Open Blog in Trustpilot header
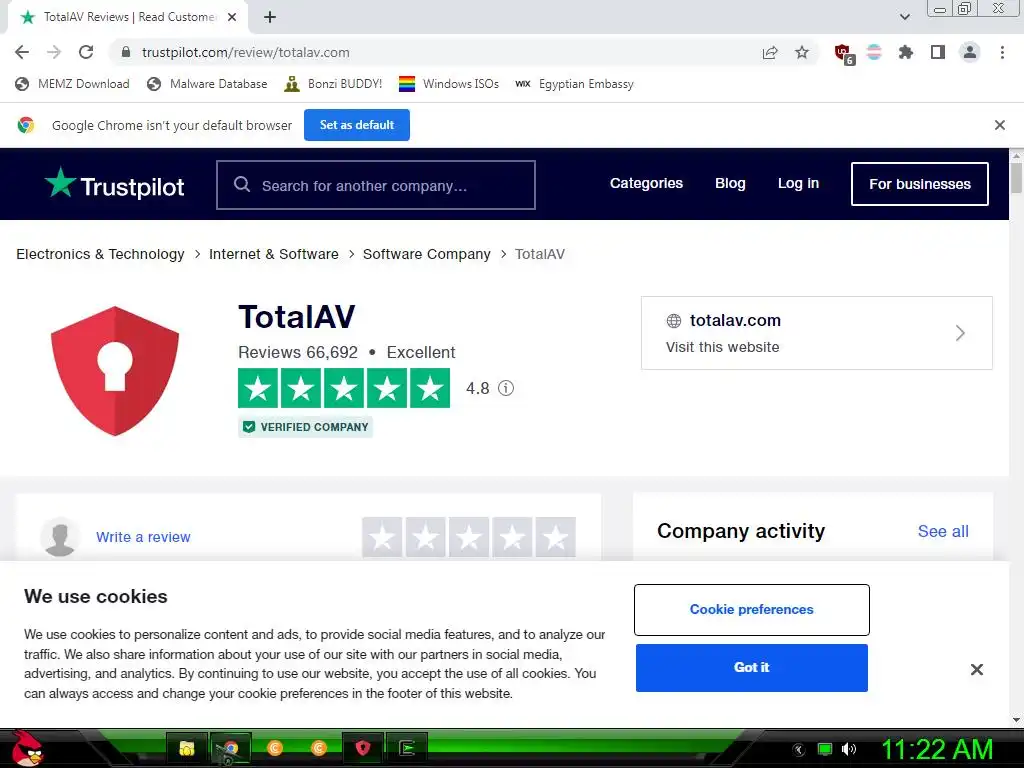 pos(730,184)
